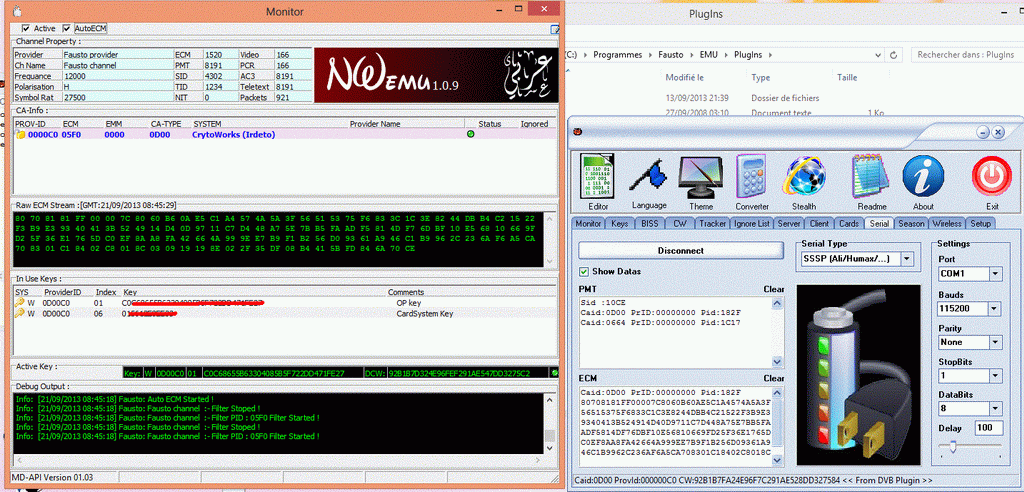Click the EMU breadcrumb in explorer path

[x=709, y=55]
